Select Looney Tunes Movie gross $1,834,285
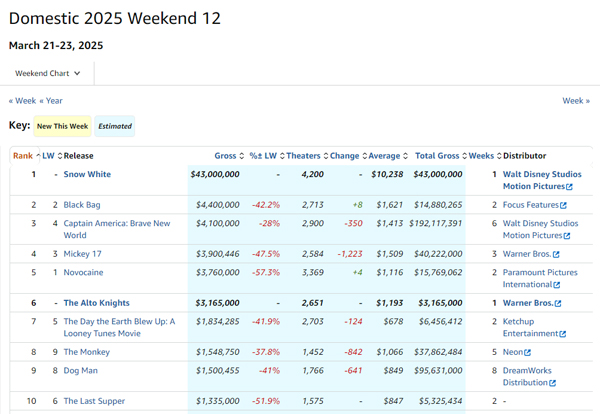The image size is (600, 414). 218,321
